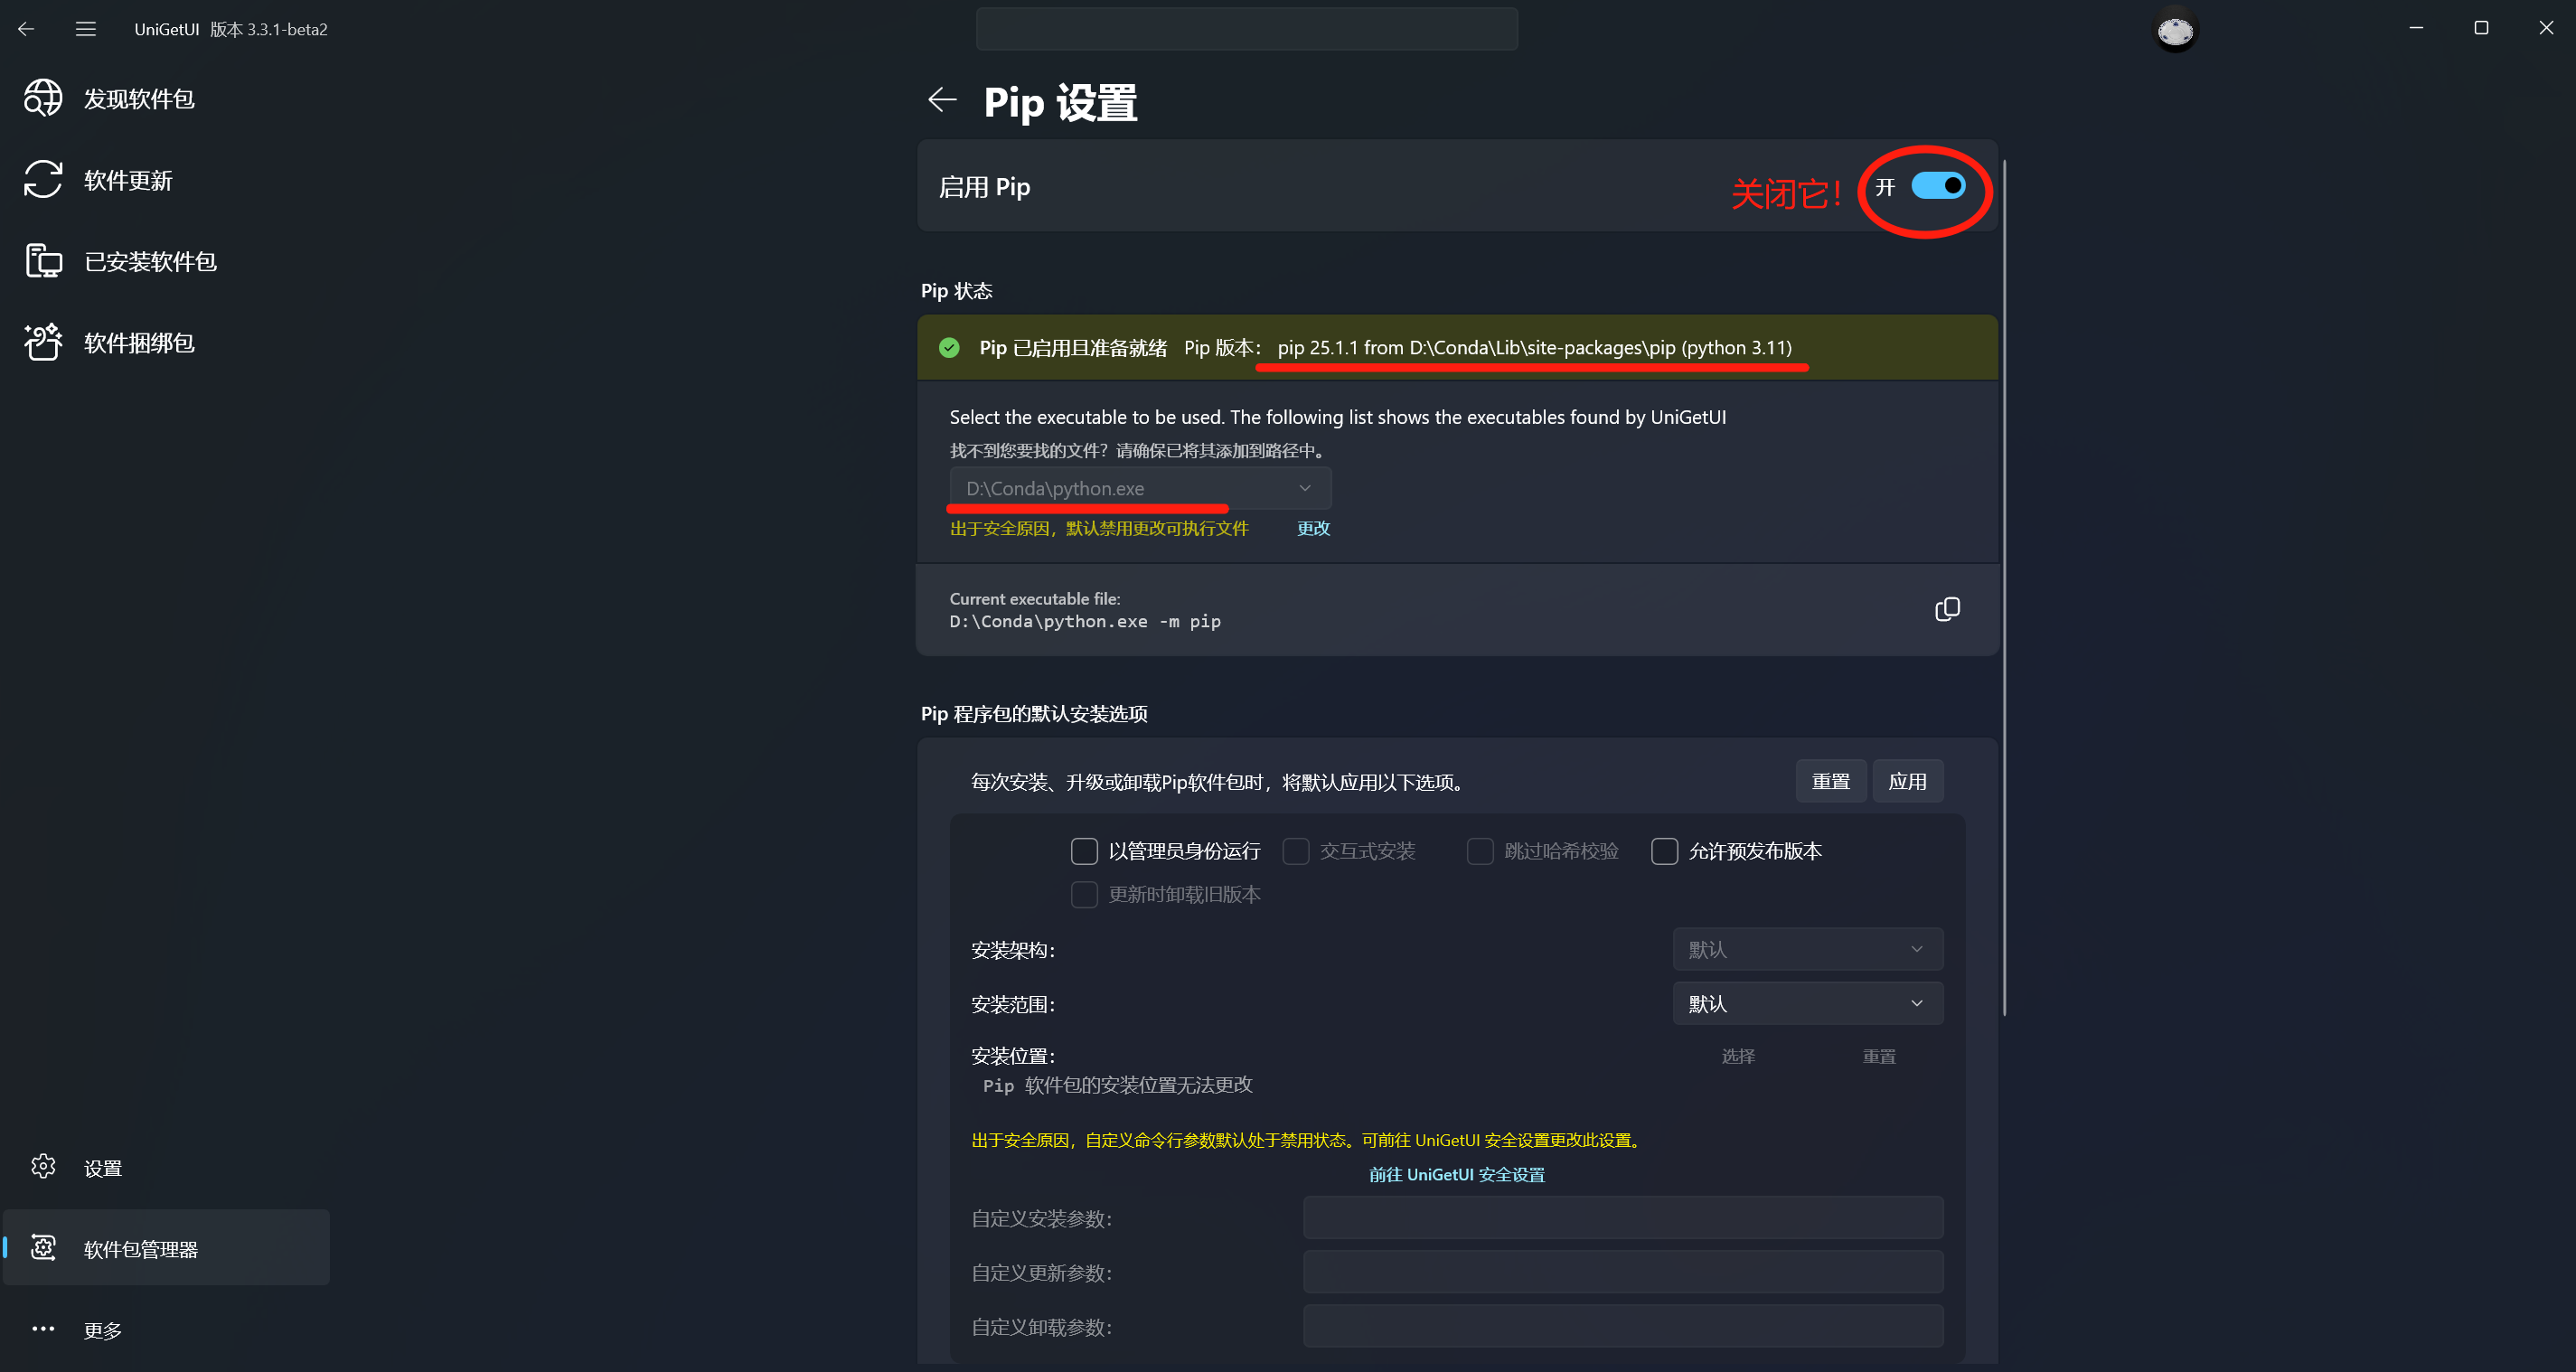Image resolution: width=2576 pixels, height=1372 pixels.
Task: Check 以管理员身份运行 checkbox
Action: point(1084,851)
